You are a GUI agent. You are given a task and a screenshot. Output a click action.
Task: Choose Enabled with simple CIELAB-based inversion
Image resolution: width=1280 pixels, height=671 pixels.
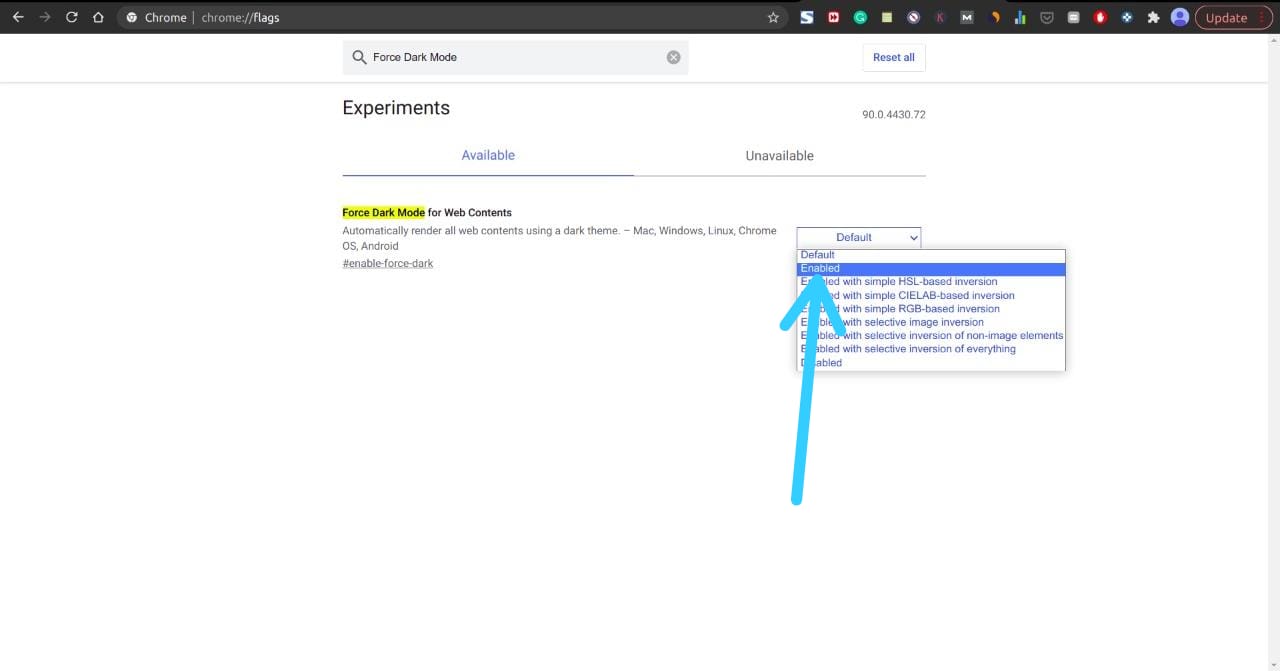[x=931, y=295]
